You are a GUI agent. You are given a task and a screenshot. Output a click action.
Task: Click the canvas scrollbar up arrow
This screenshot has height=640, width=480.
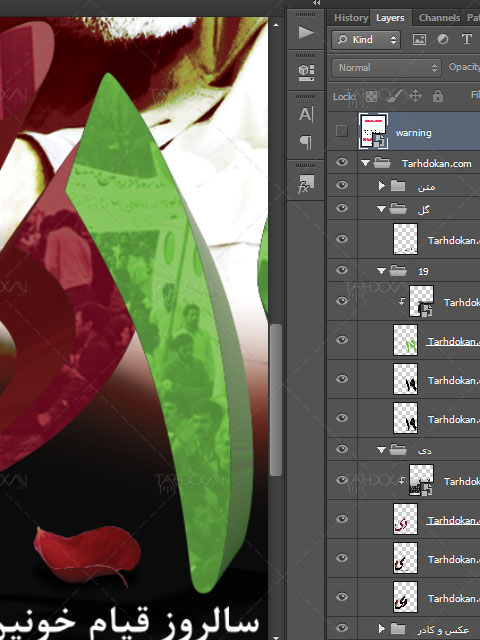tap(276, 25)
